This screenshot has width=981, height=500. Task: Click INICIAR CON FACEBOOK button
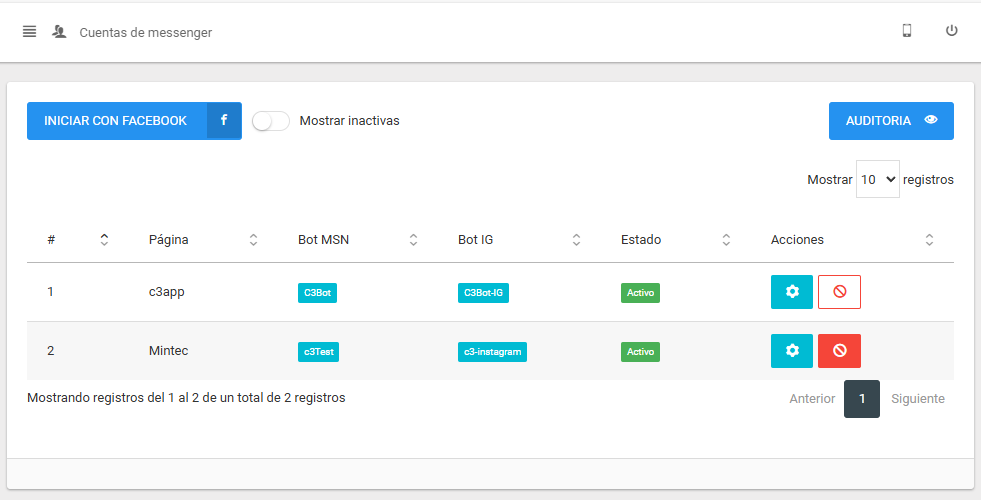[116, 121]
